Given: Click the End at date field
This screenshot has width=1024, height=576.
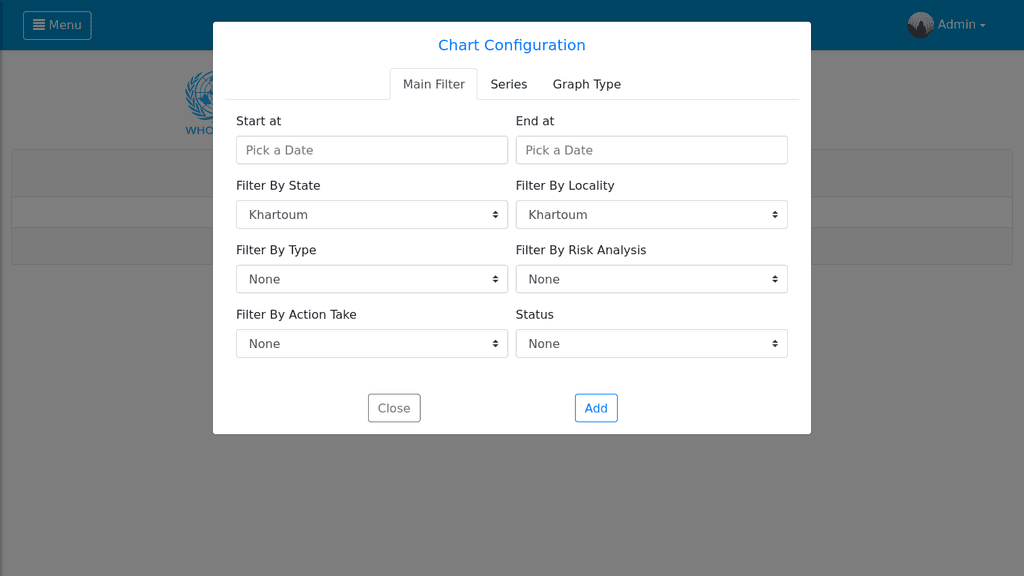Looking at the screenshot, I should click(x=651, y=150).
